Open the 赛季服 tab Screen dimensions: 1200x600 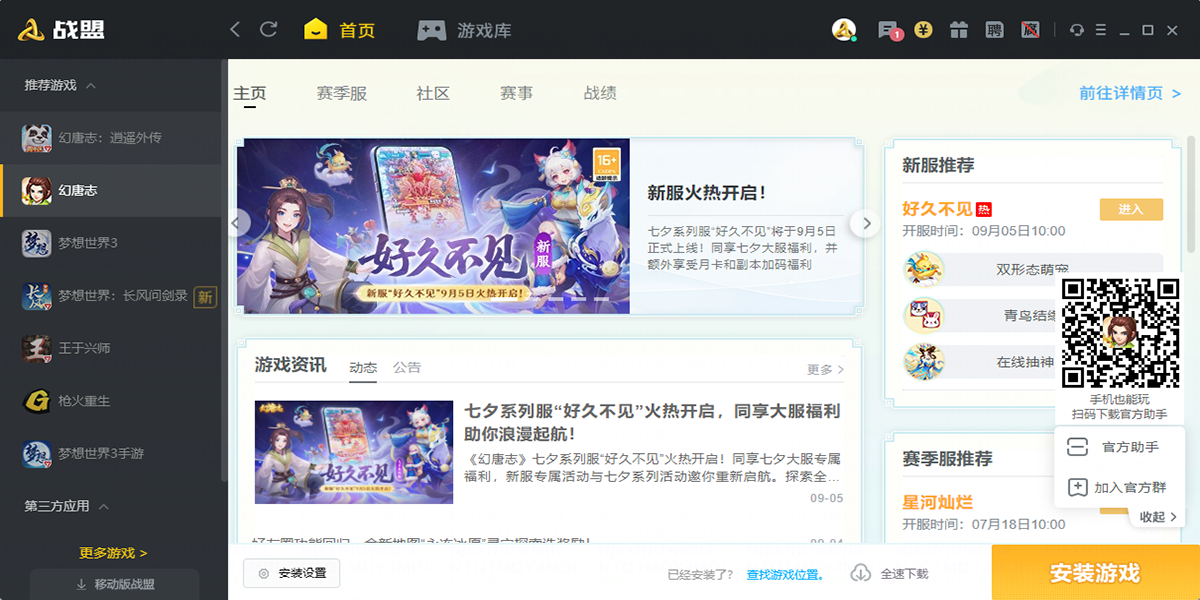click(x=342, y=93)
